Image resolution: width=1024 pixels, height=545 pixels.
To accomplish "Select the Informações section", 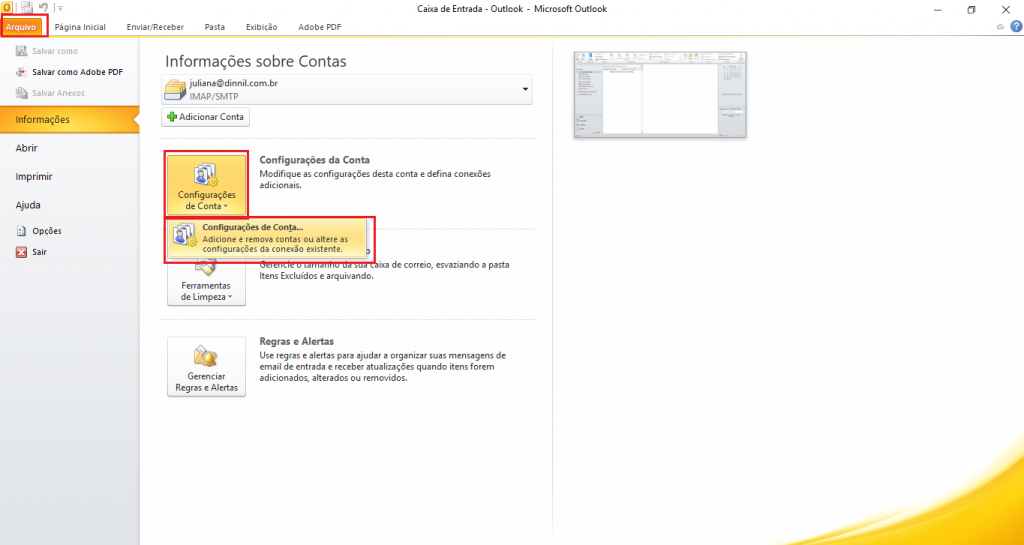I will click(x=69, y=119).
